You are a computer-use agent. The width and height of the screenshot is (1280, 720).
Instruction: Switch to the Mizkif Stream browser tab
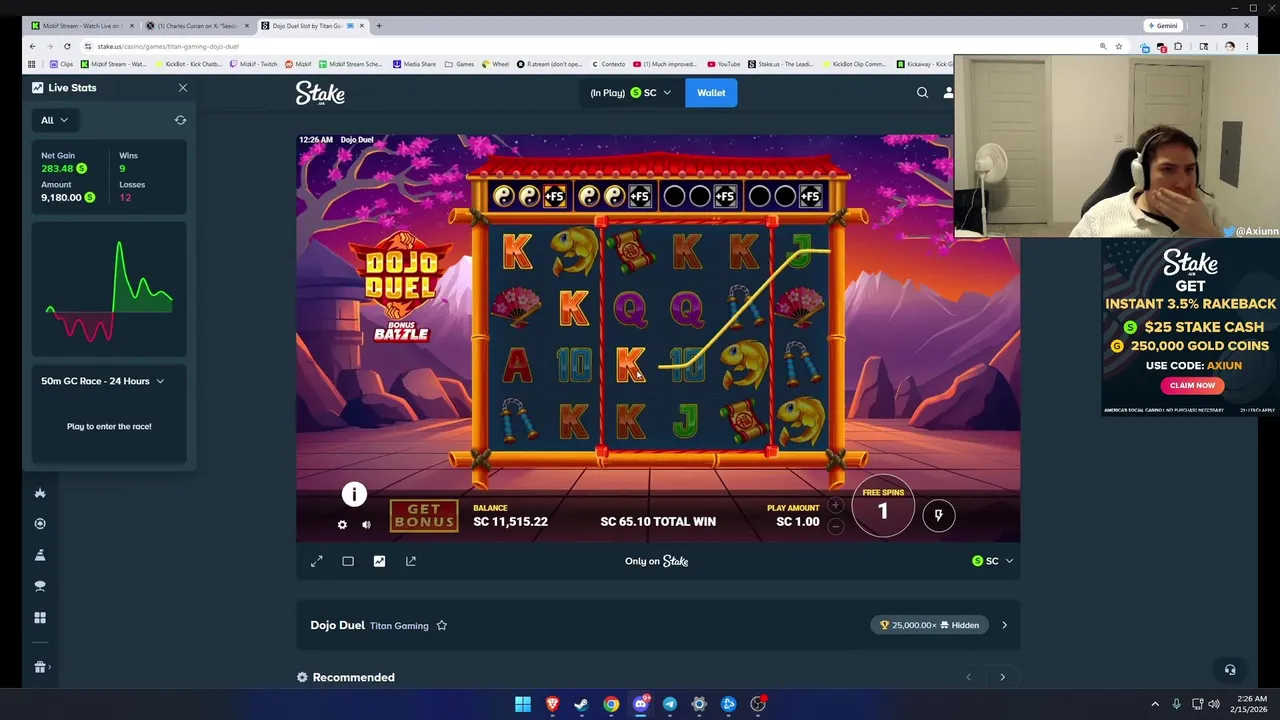(83, 25)
